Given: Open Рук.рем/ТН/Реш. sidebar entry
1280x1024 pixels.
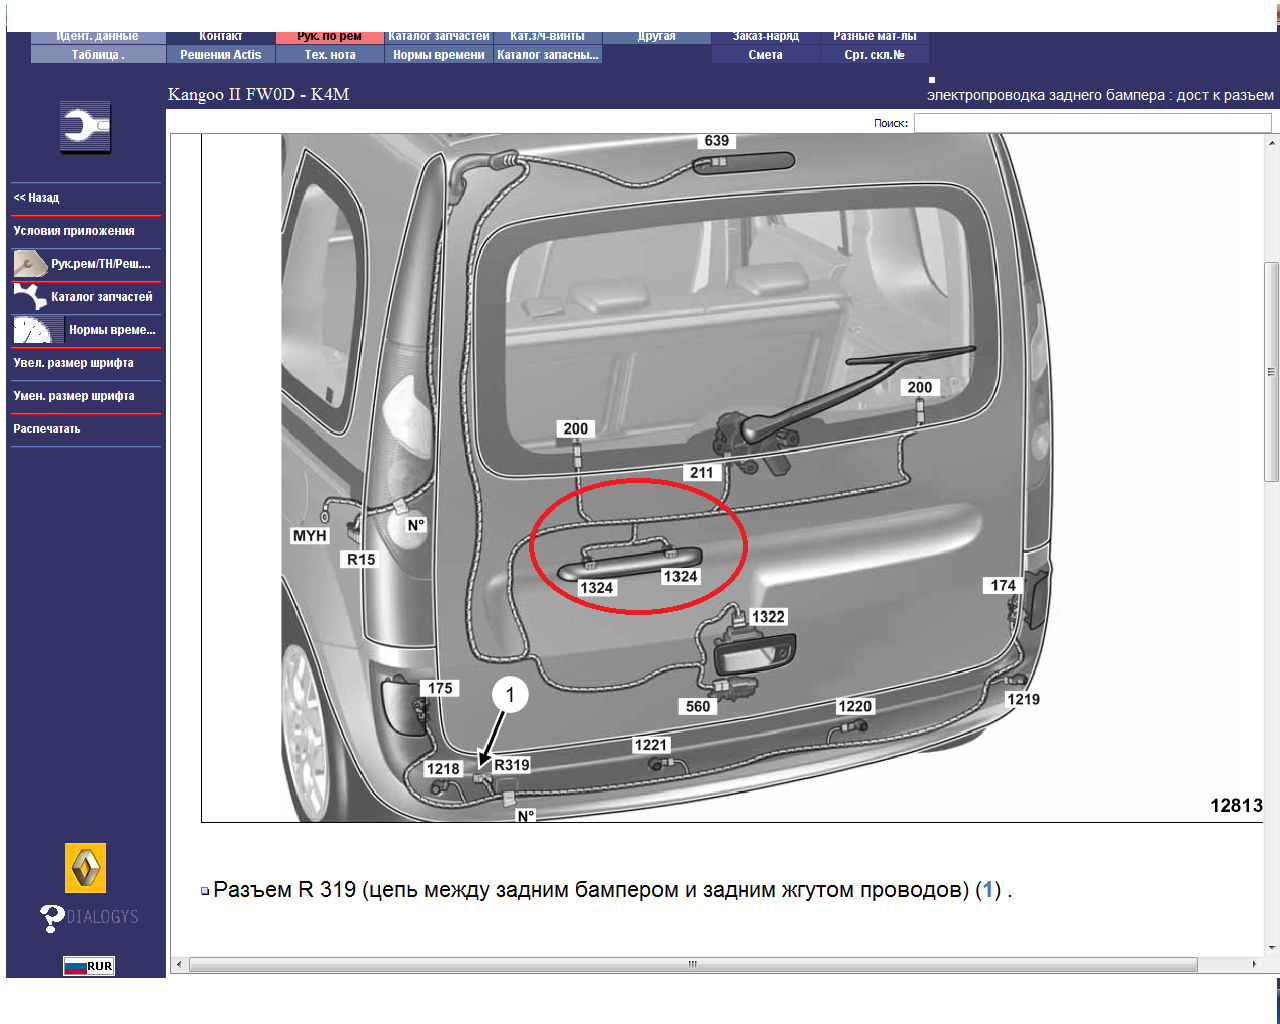Looking at the screenshot, I should pyautogui.click(x=101, y=264).
